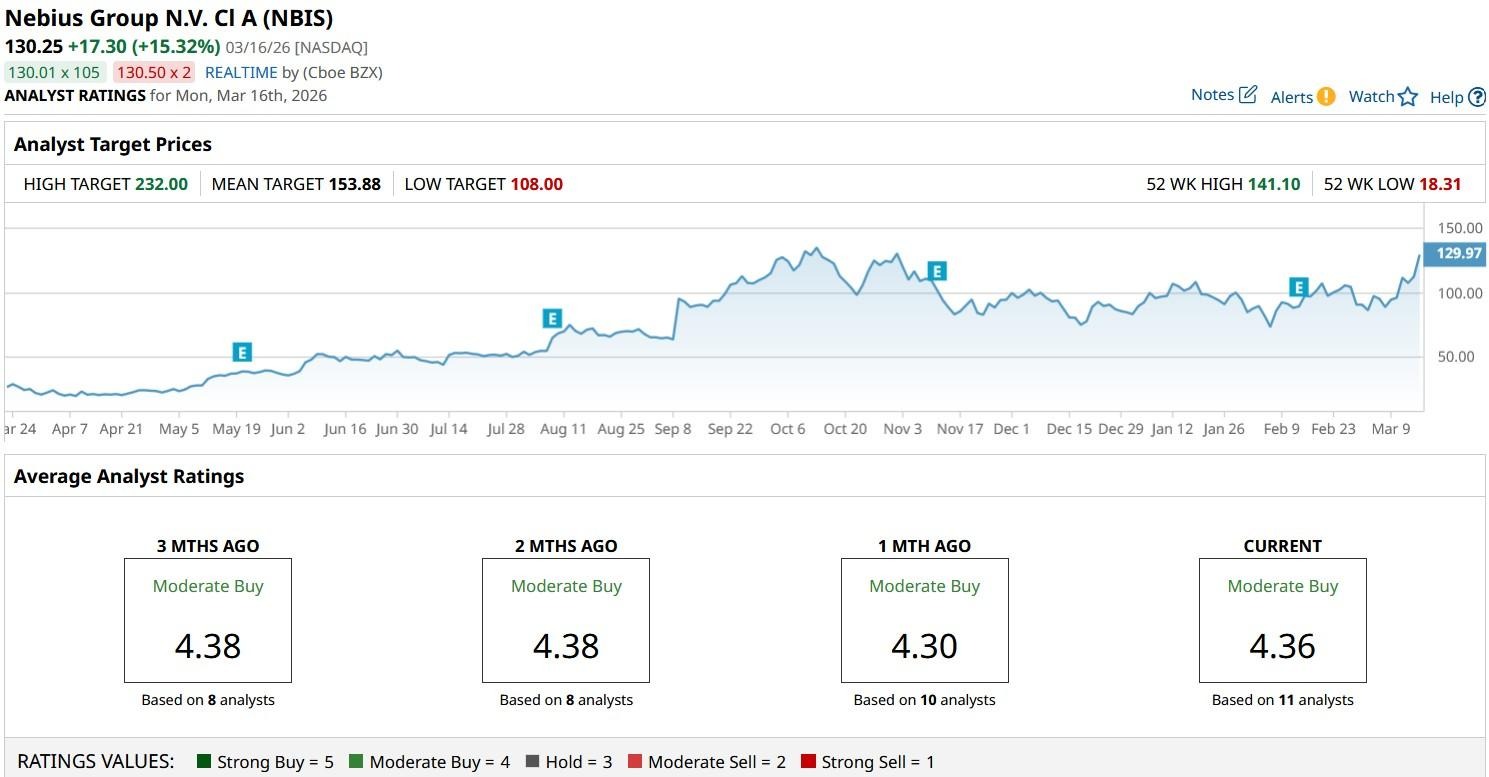Click the ANALYST RATINGS label
Viewport: 1489px width, 777px height.
[75, 96]
